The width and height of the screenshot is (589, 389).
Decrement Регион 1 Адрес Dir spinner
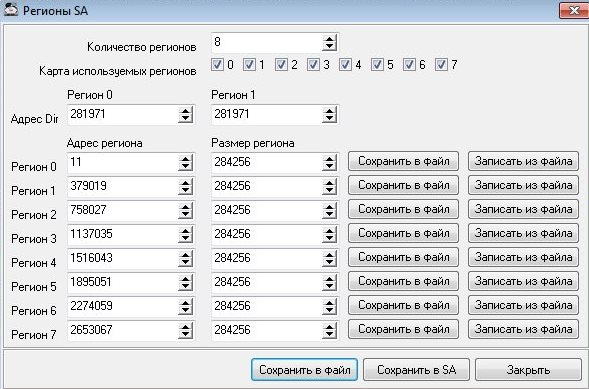(329, 119)
